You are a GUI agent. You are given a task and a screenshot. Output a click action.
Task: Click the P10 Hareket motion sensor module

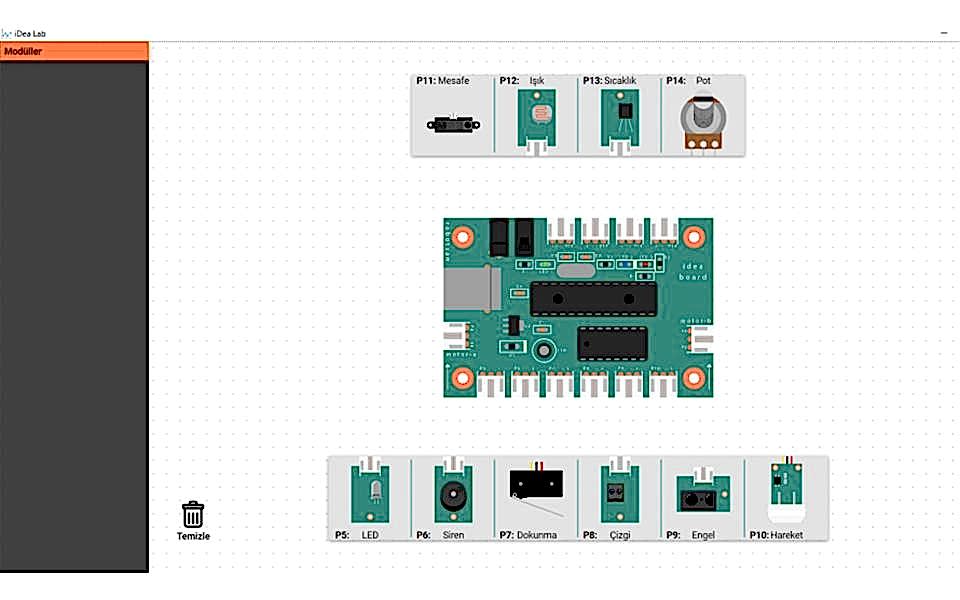click(787, 490)
